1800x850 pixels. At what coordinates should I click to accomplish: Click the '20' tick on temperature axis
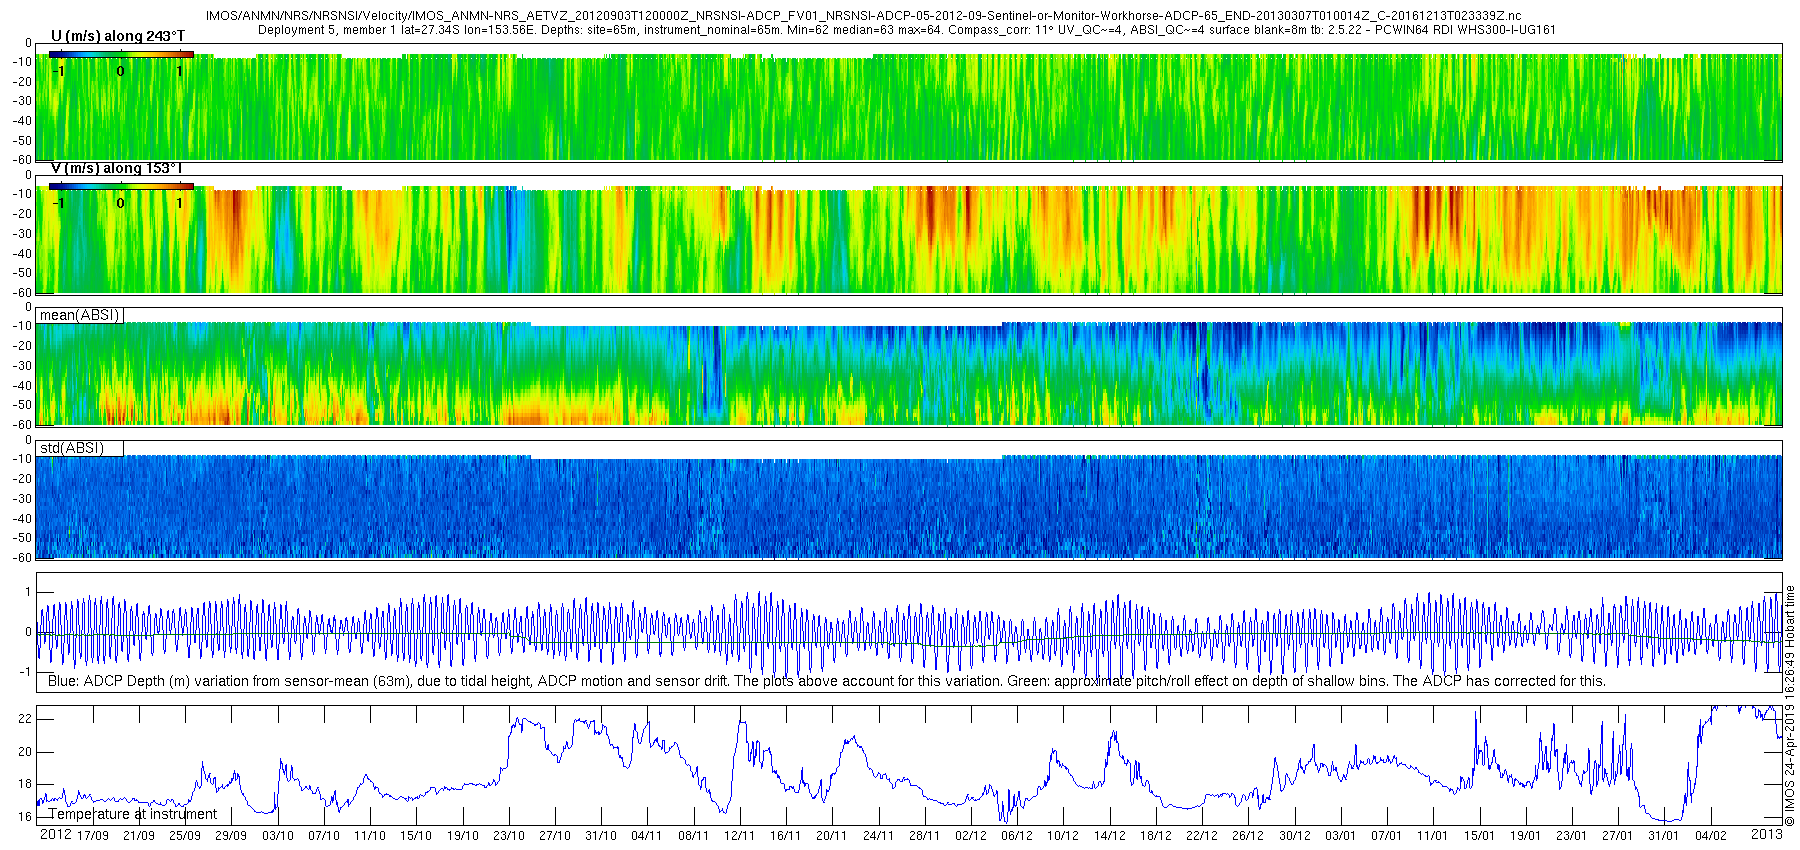coord(25,752)
